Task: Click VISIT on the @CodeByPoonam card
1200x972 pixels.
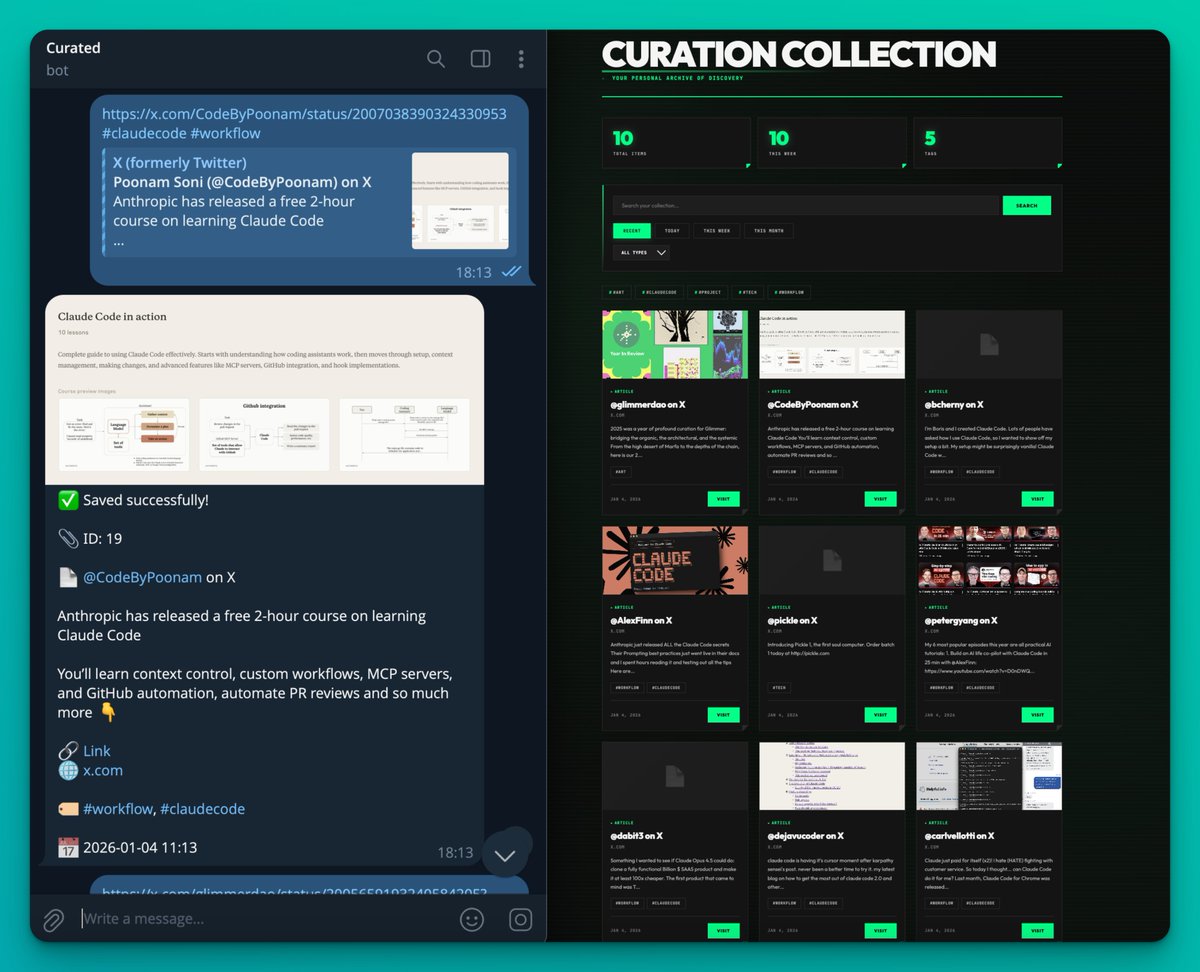Action: tap(881, 498)
